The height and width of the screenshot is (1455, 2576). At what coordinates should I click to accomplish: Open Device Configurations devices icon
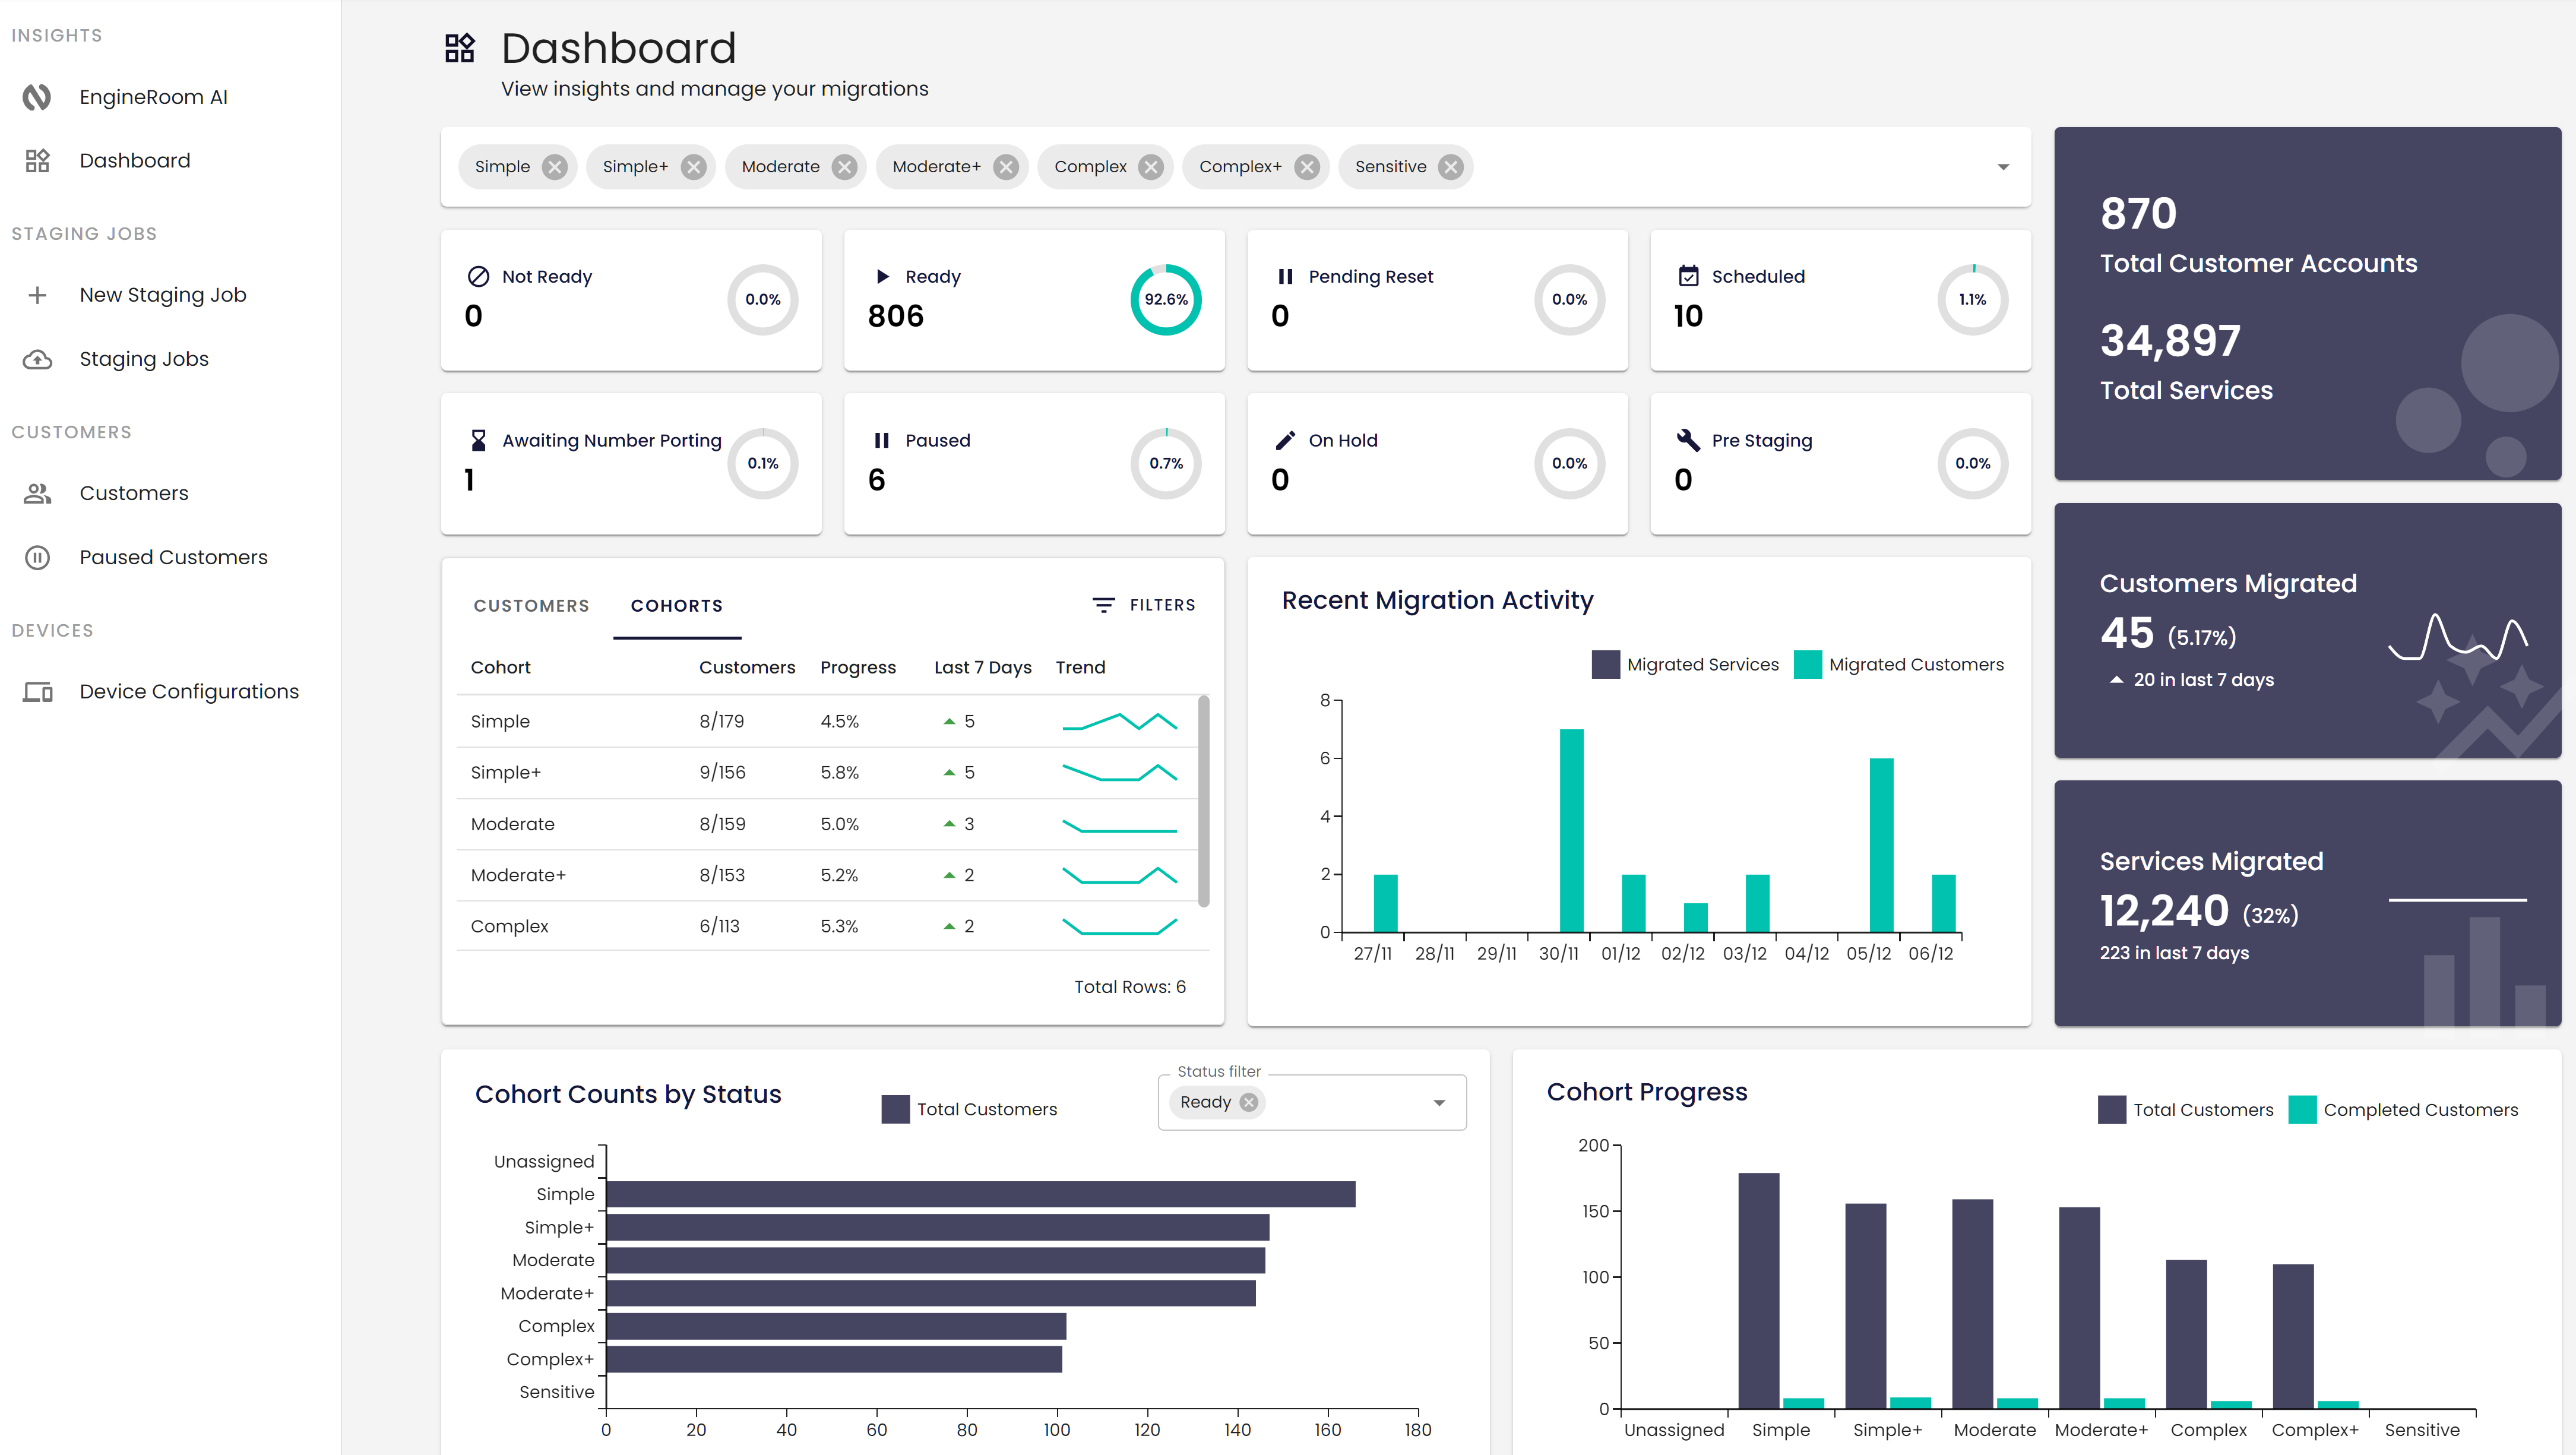tap(37, 692)
